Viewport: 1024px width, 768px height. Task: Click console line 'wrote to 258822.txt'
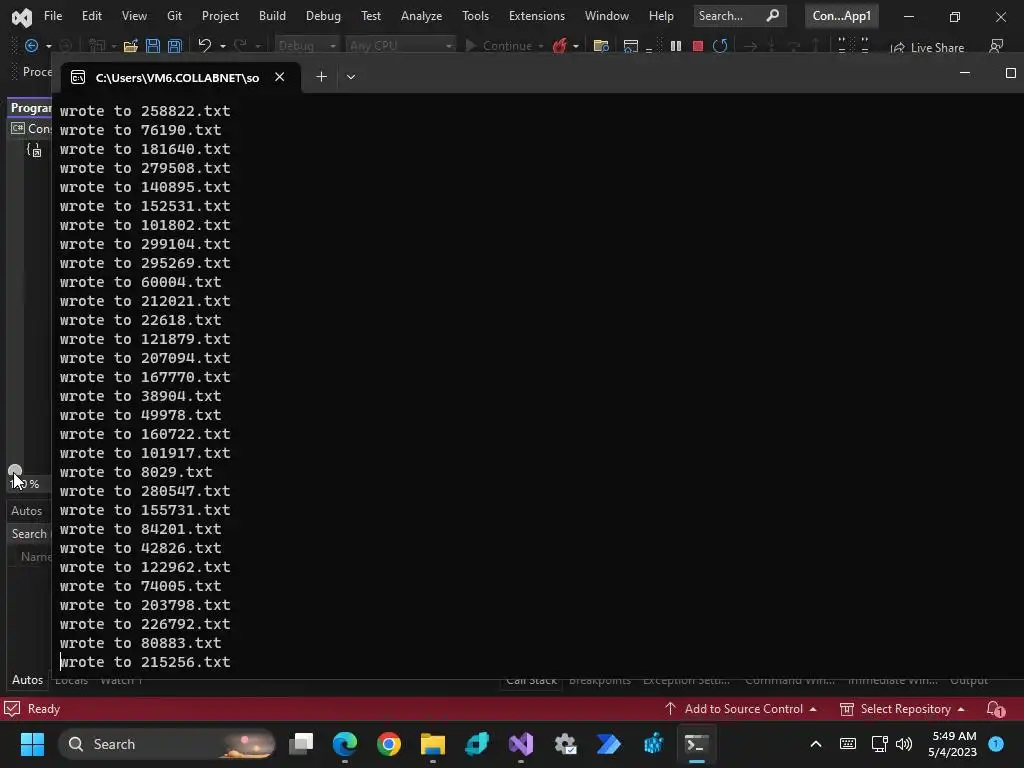(x=145, y=111)
